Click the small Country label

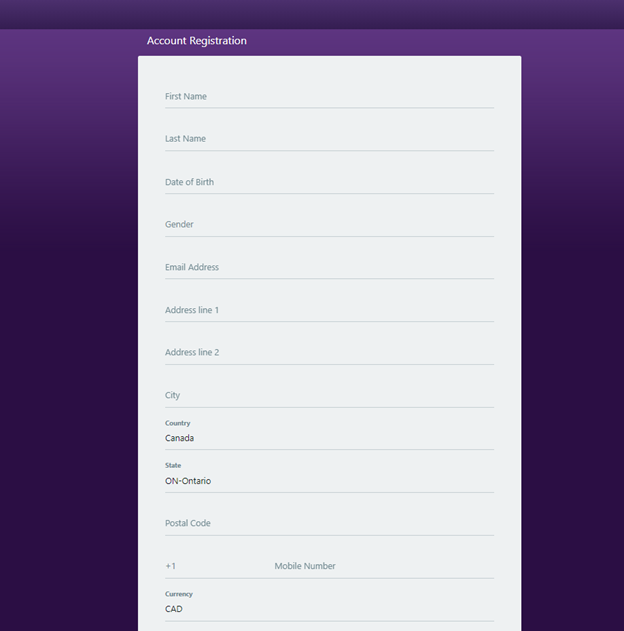[177, 423]
